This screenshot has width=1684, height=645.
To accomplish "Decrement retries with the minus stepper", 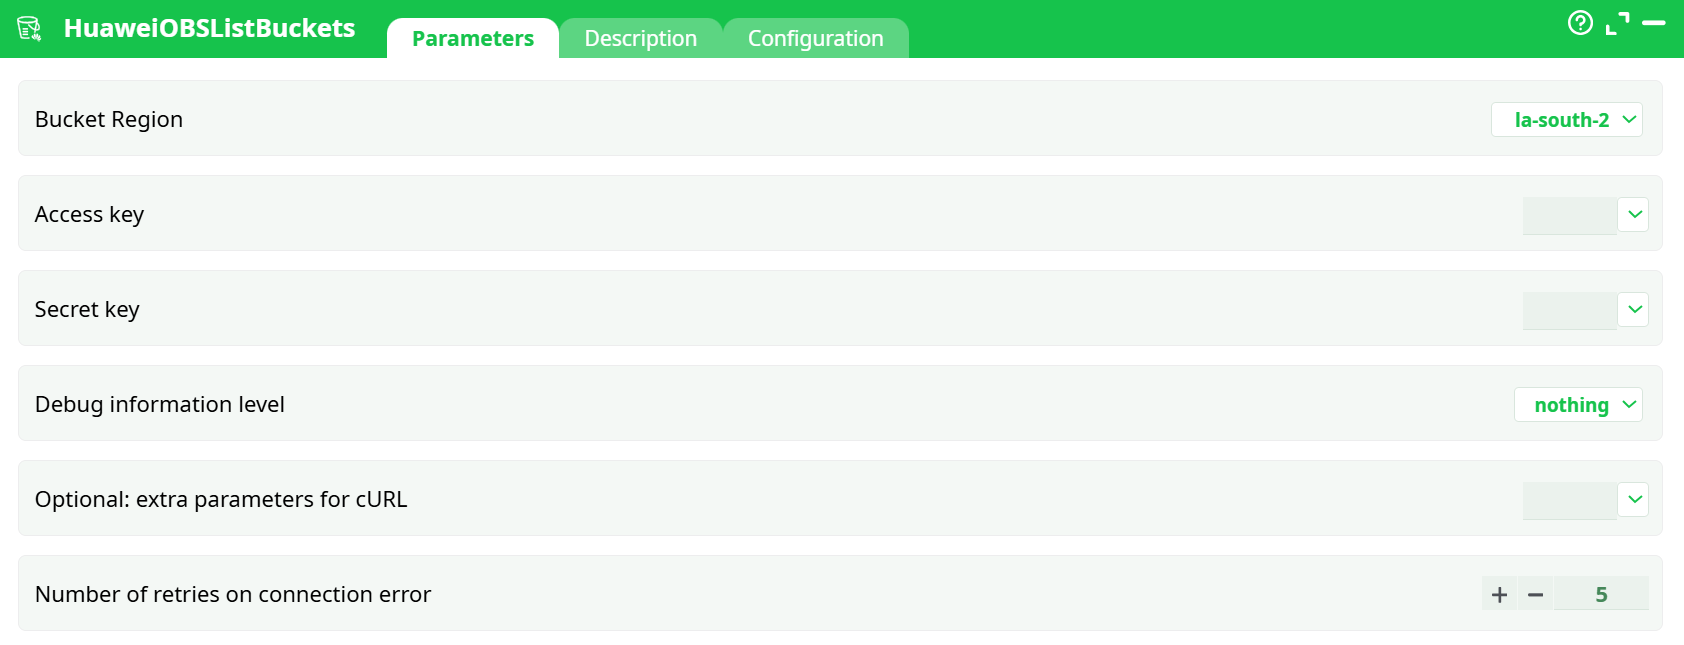I will click(x=1536, y=593).
